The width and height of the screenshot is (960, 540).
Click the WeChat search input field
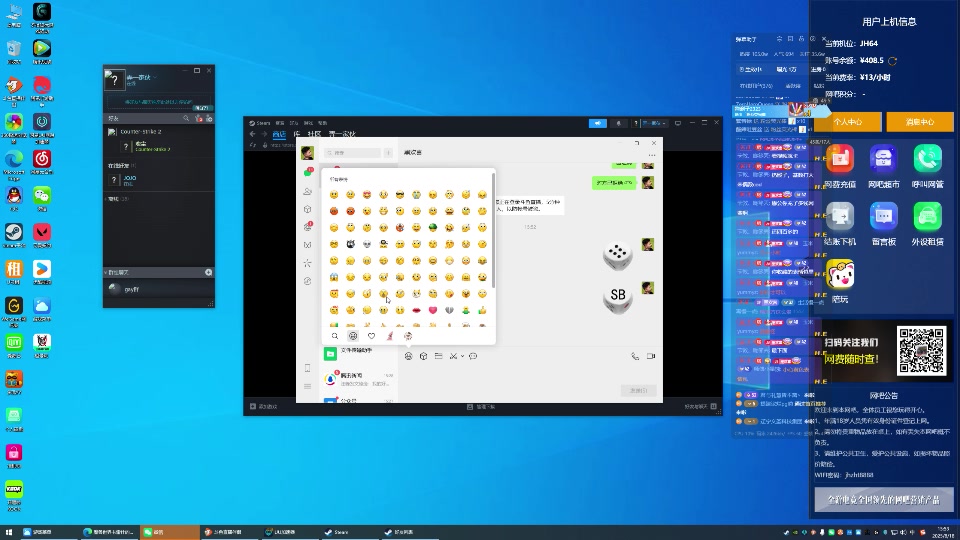[353, 152]
